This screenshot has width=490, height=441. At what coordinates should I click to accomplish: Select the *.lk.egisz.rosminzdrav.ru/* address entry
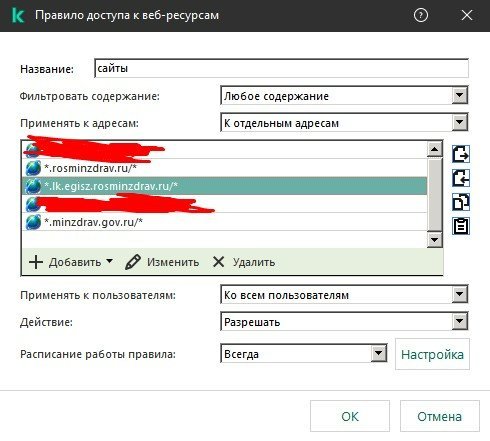point(224,186)
